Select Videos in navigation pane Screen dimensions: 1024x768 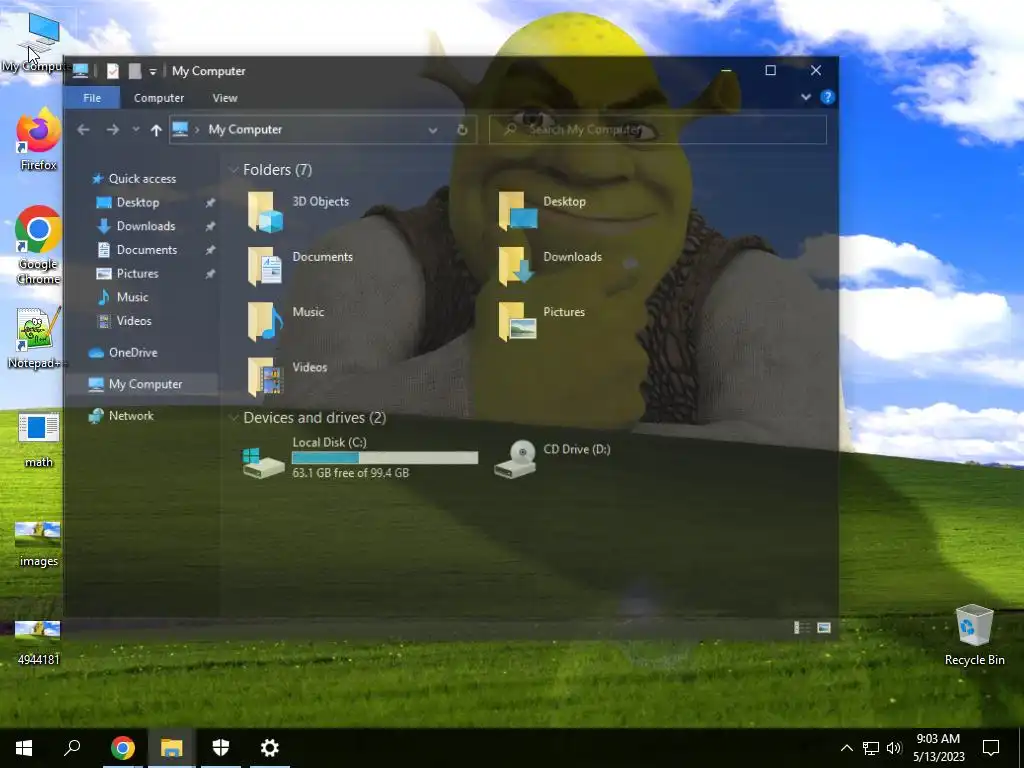pyautogui.click(x=134, y=321)
